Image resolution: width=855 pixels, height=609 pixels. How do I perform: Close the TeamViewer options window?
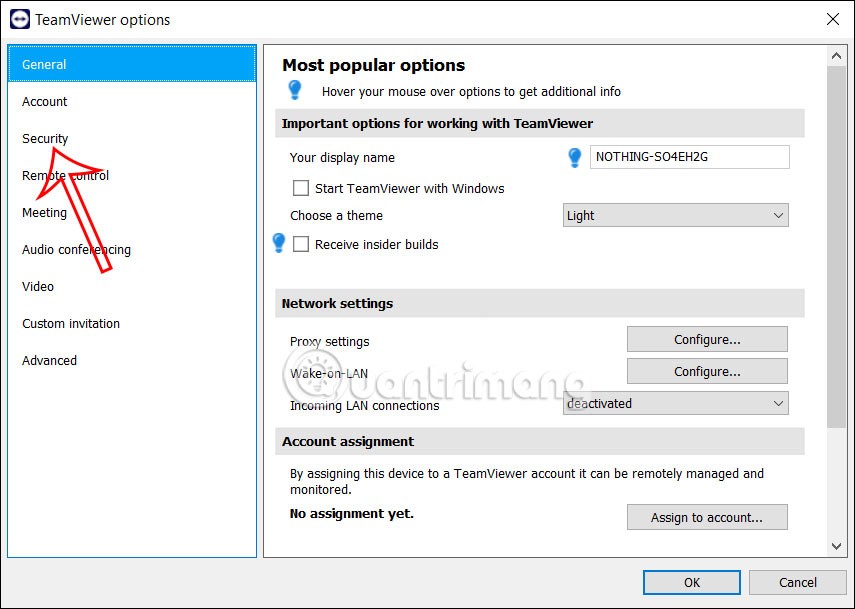[x=832, y=19]
